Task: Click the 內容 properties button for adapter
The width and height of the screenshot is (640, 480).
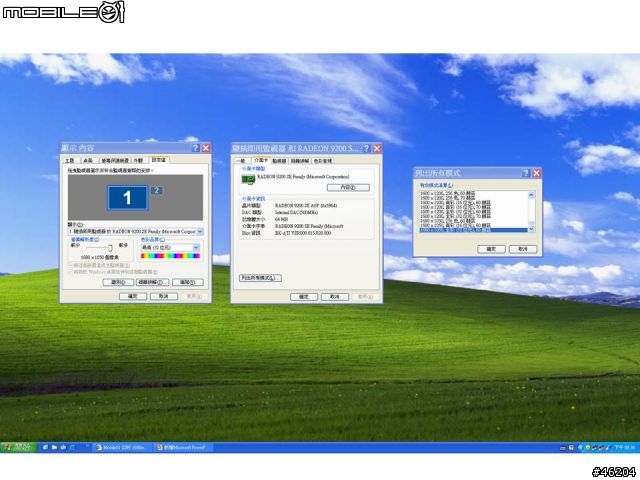Action: point(348,187)
